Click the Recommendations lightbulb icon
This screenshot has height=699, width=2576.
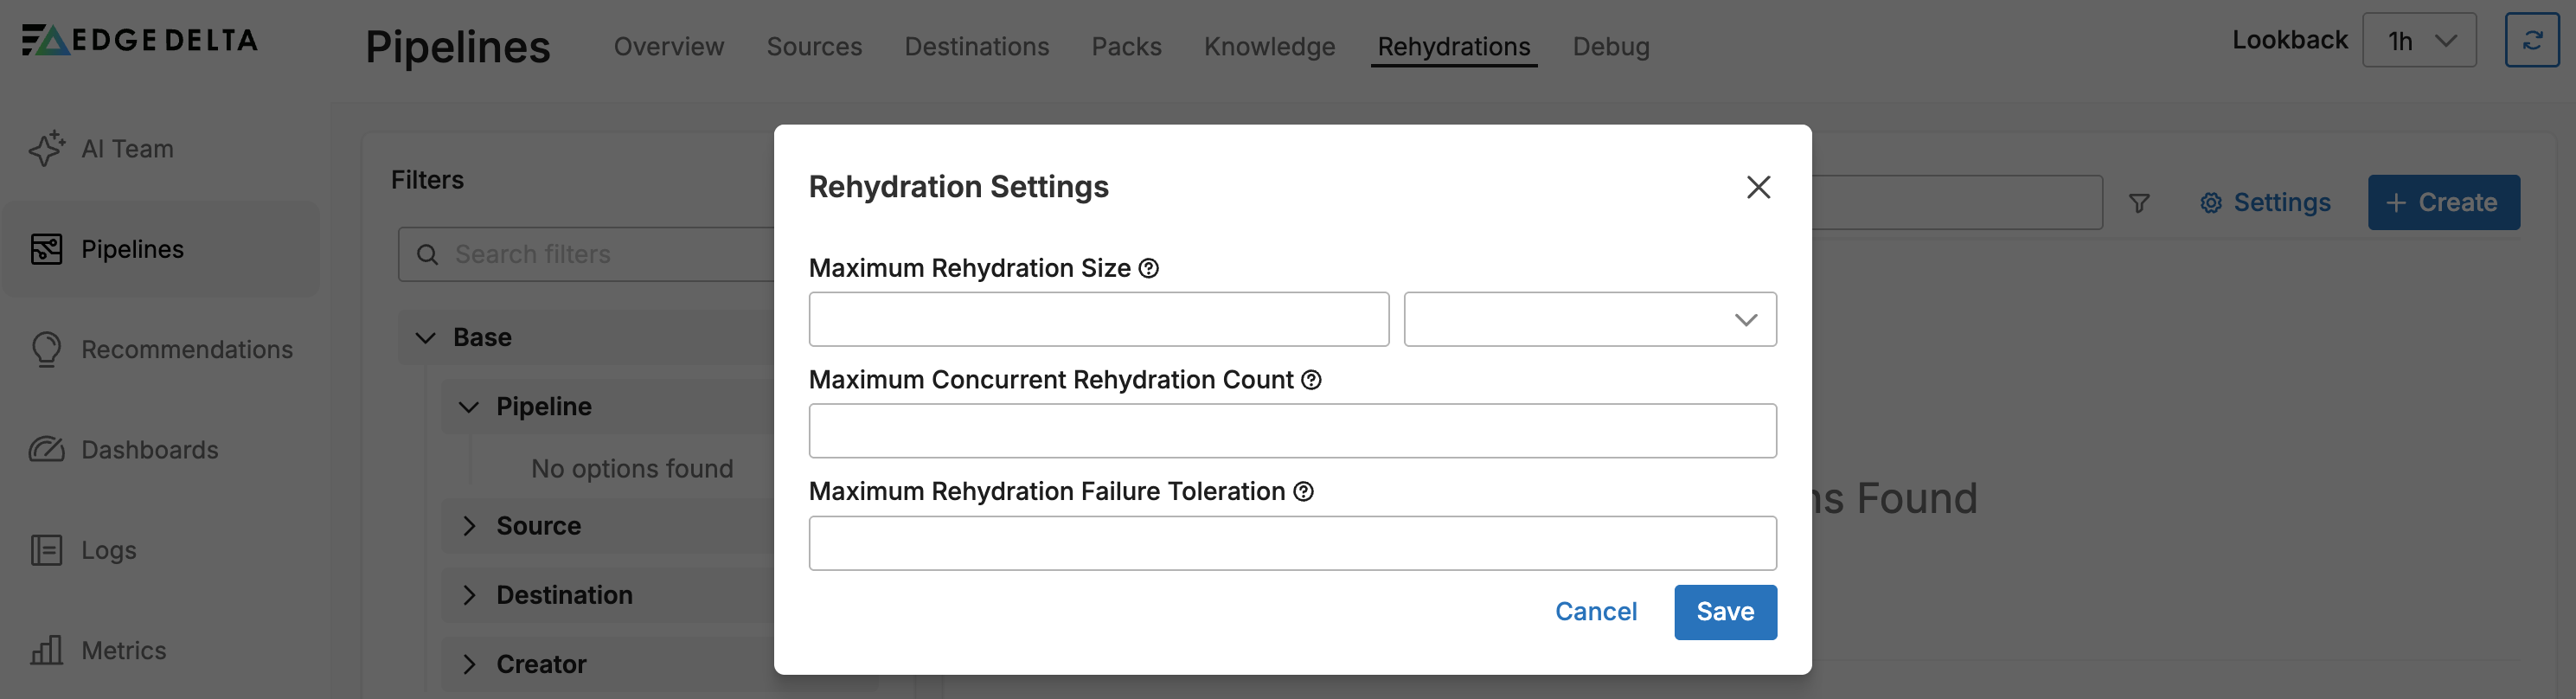[x=47, y=349]
